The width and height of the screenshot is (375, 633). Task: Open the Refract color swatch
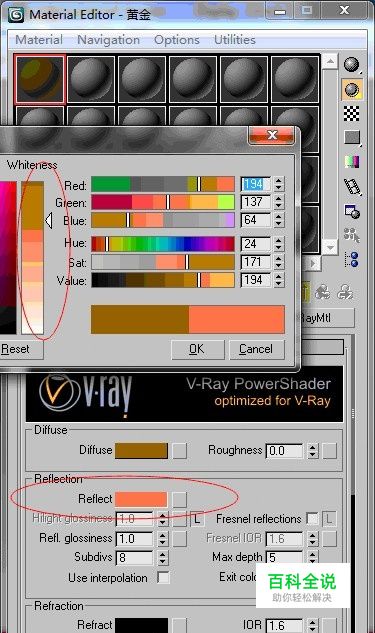141,625
